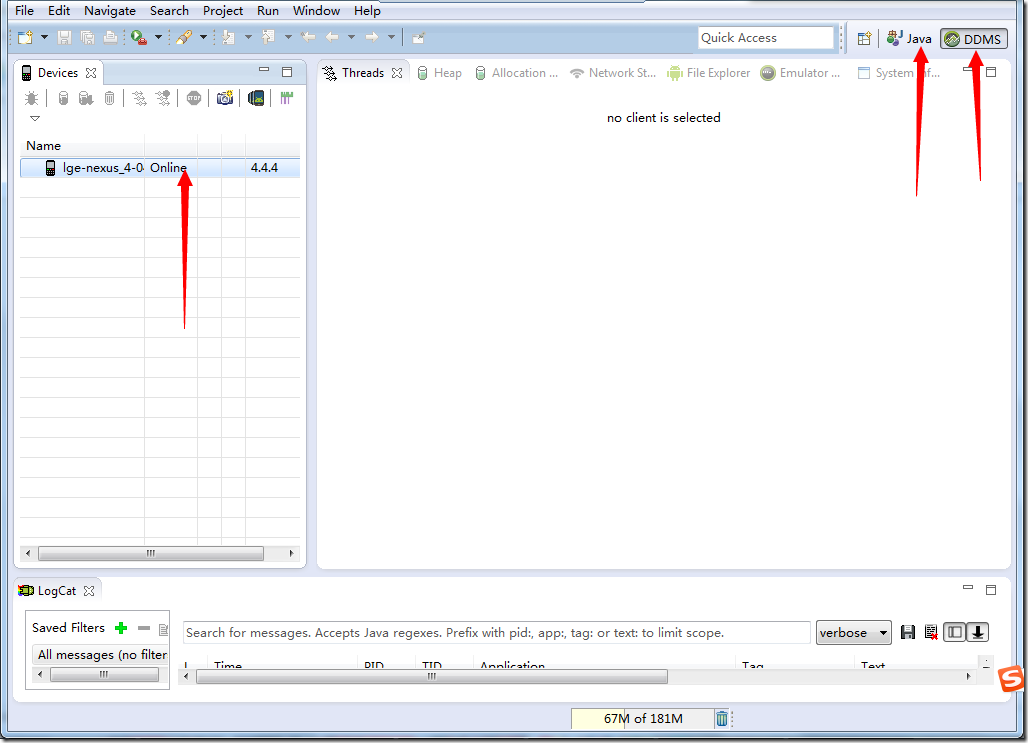Click the debug process bug icon
This screenshot has height=743, width=1028.
click(32, 98)
